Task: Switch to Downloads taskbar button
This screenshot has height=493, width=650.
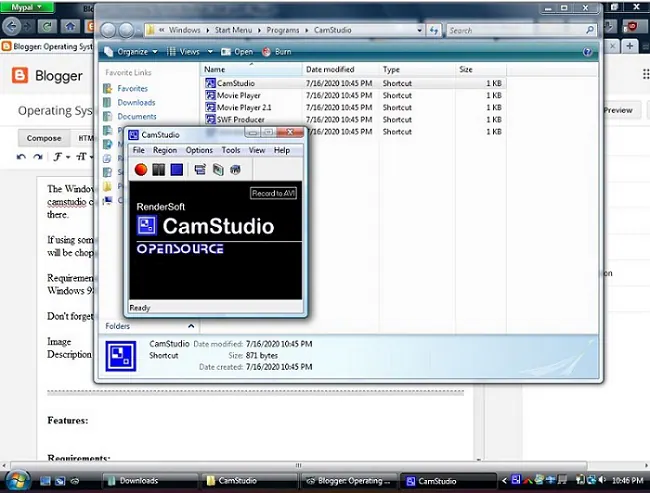Action: (150, 481)
